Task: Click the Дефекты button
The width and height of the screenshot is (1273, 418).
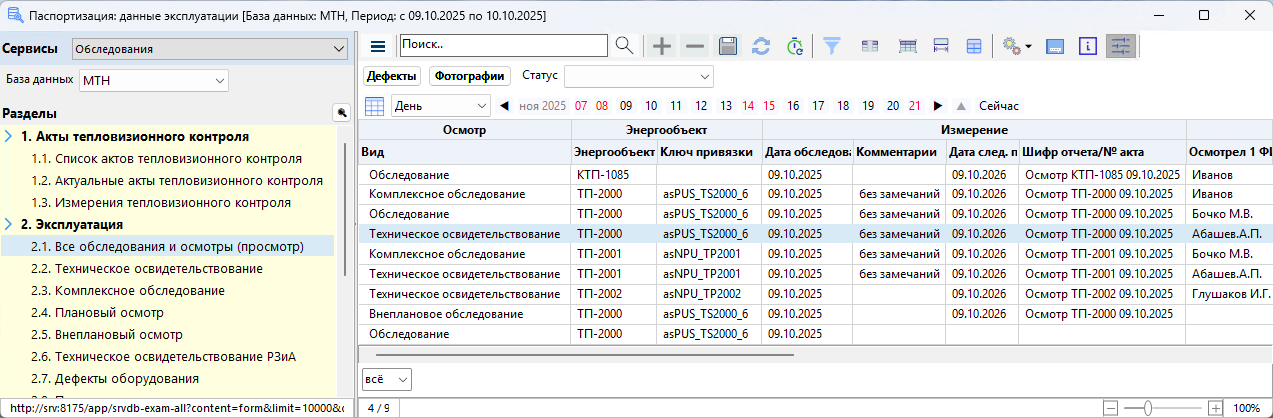Action: [x=391, y=76]
